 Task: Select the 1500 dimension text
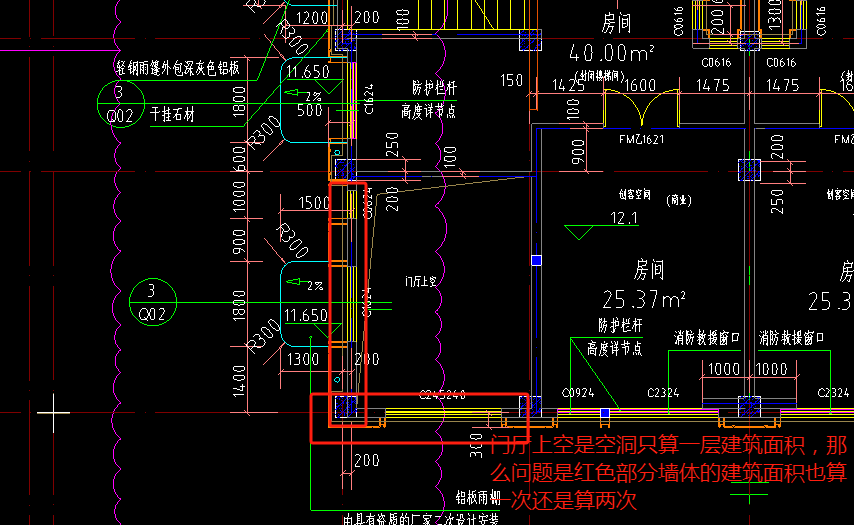(x=314, y=203)
